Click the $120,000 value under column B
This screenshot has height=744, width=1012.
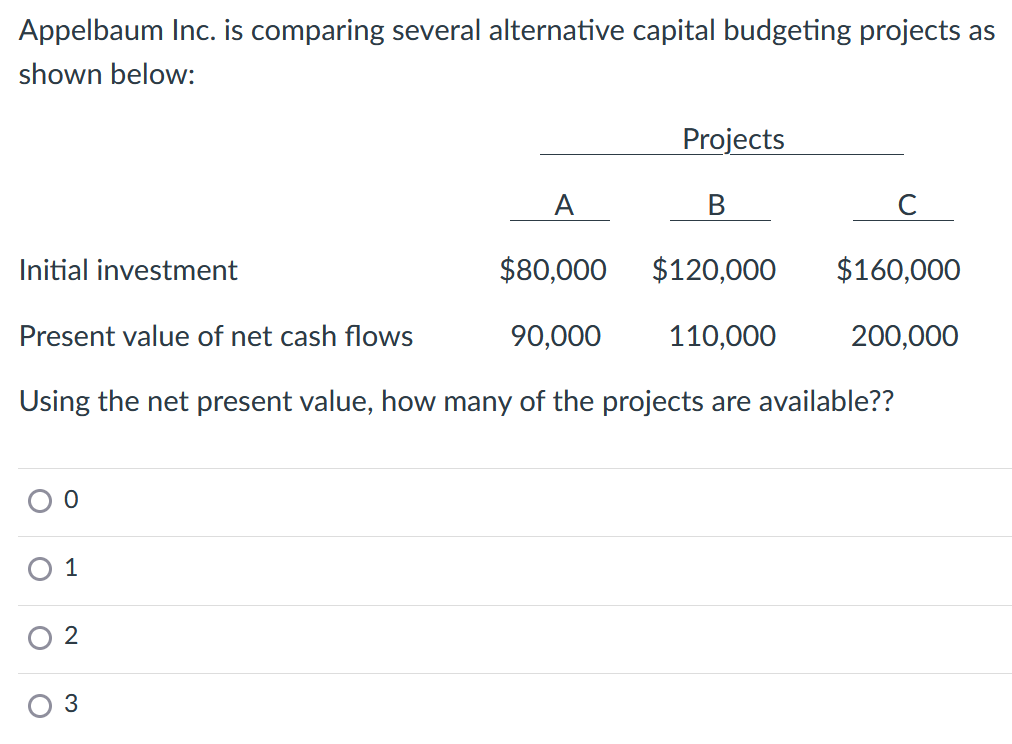714,270
